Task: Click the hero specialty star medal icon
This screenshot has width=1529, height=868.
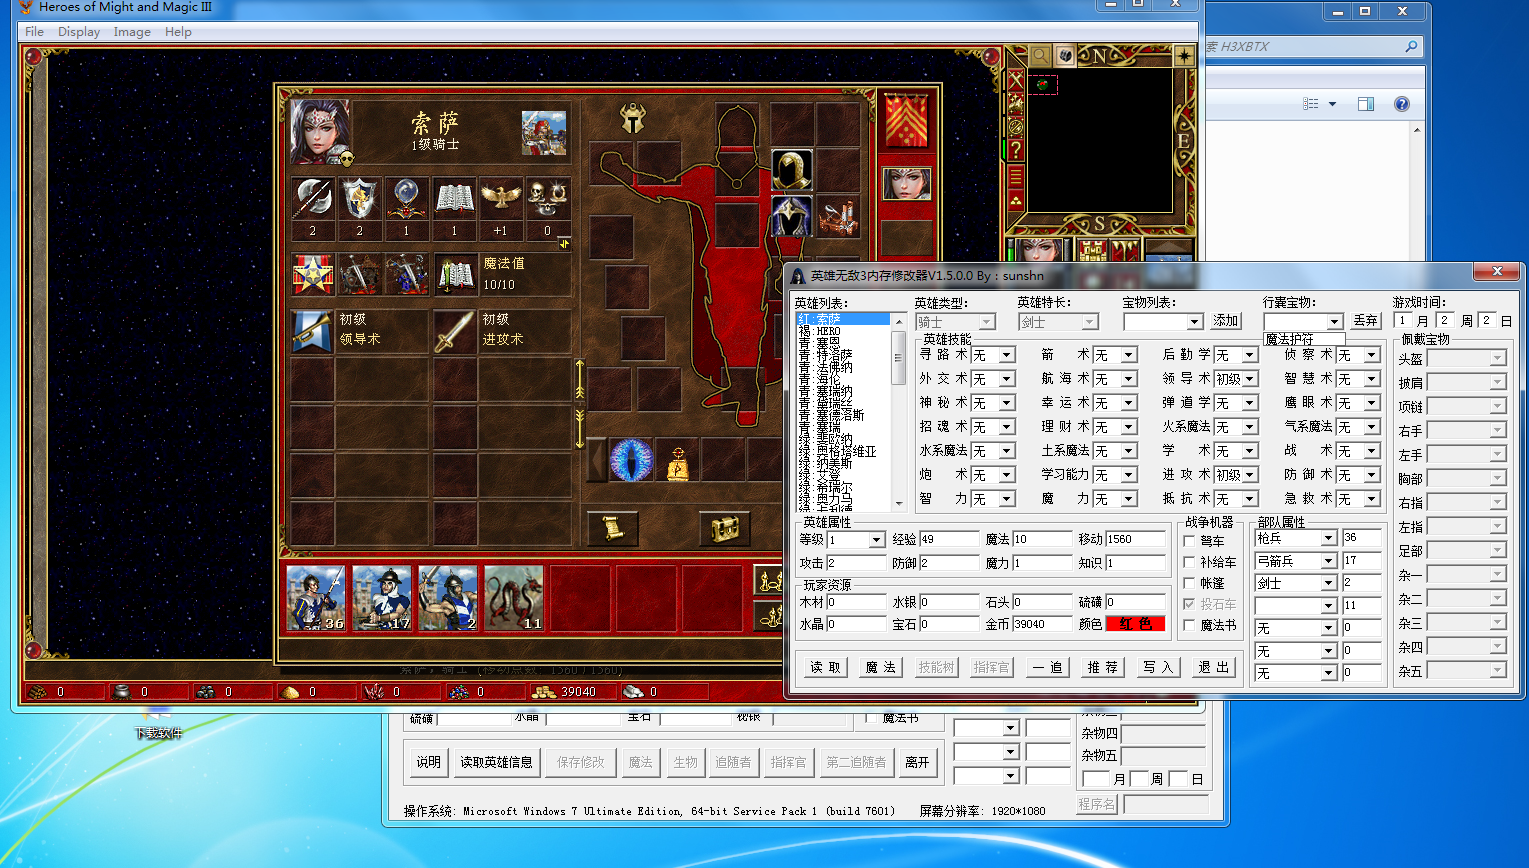Action: [x=313, y=274]
